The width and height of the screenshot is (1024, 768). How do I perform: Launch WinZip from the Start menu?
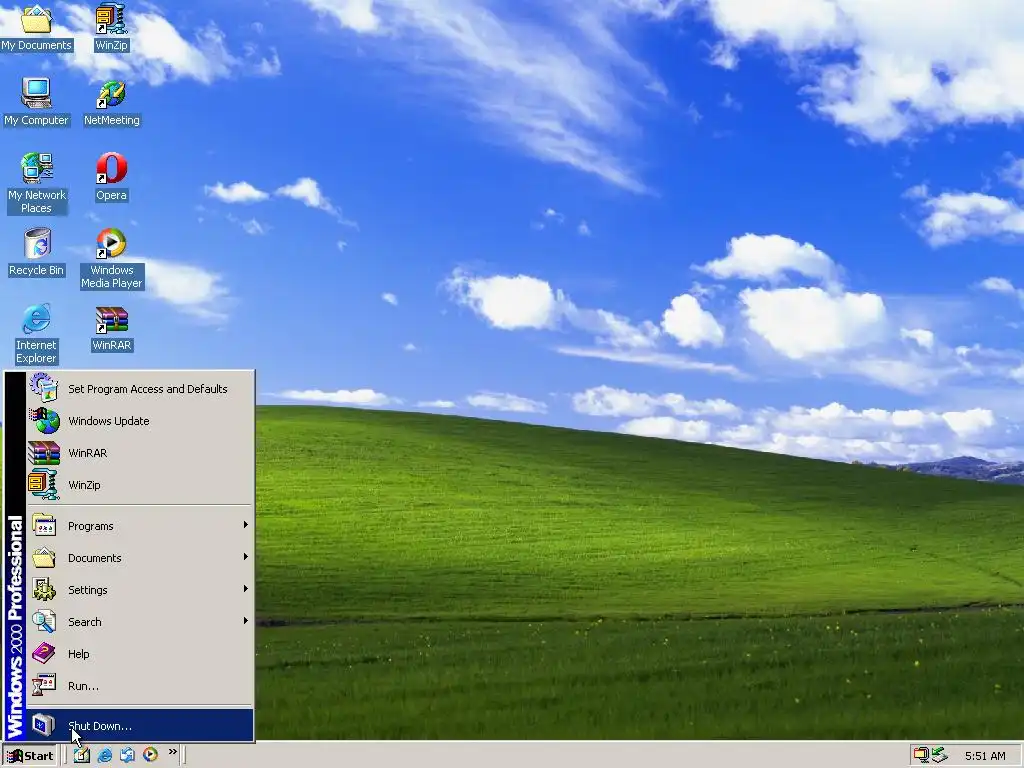click(140, 485)
